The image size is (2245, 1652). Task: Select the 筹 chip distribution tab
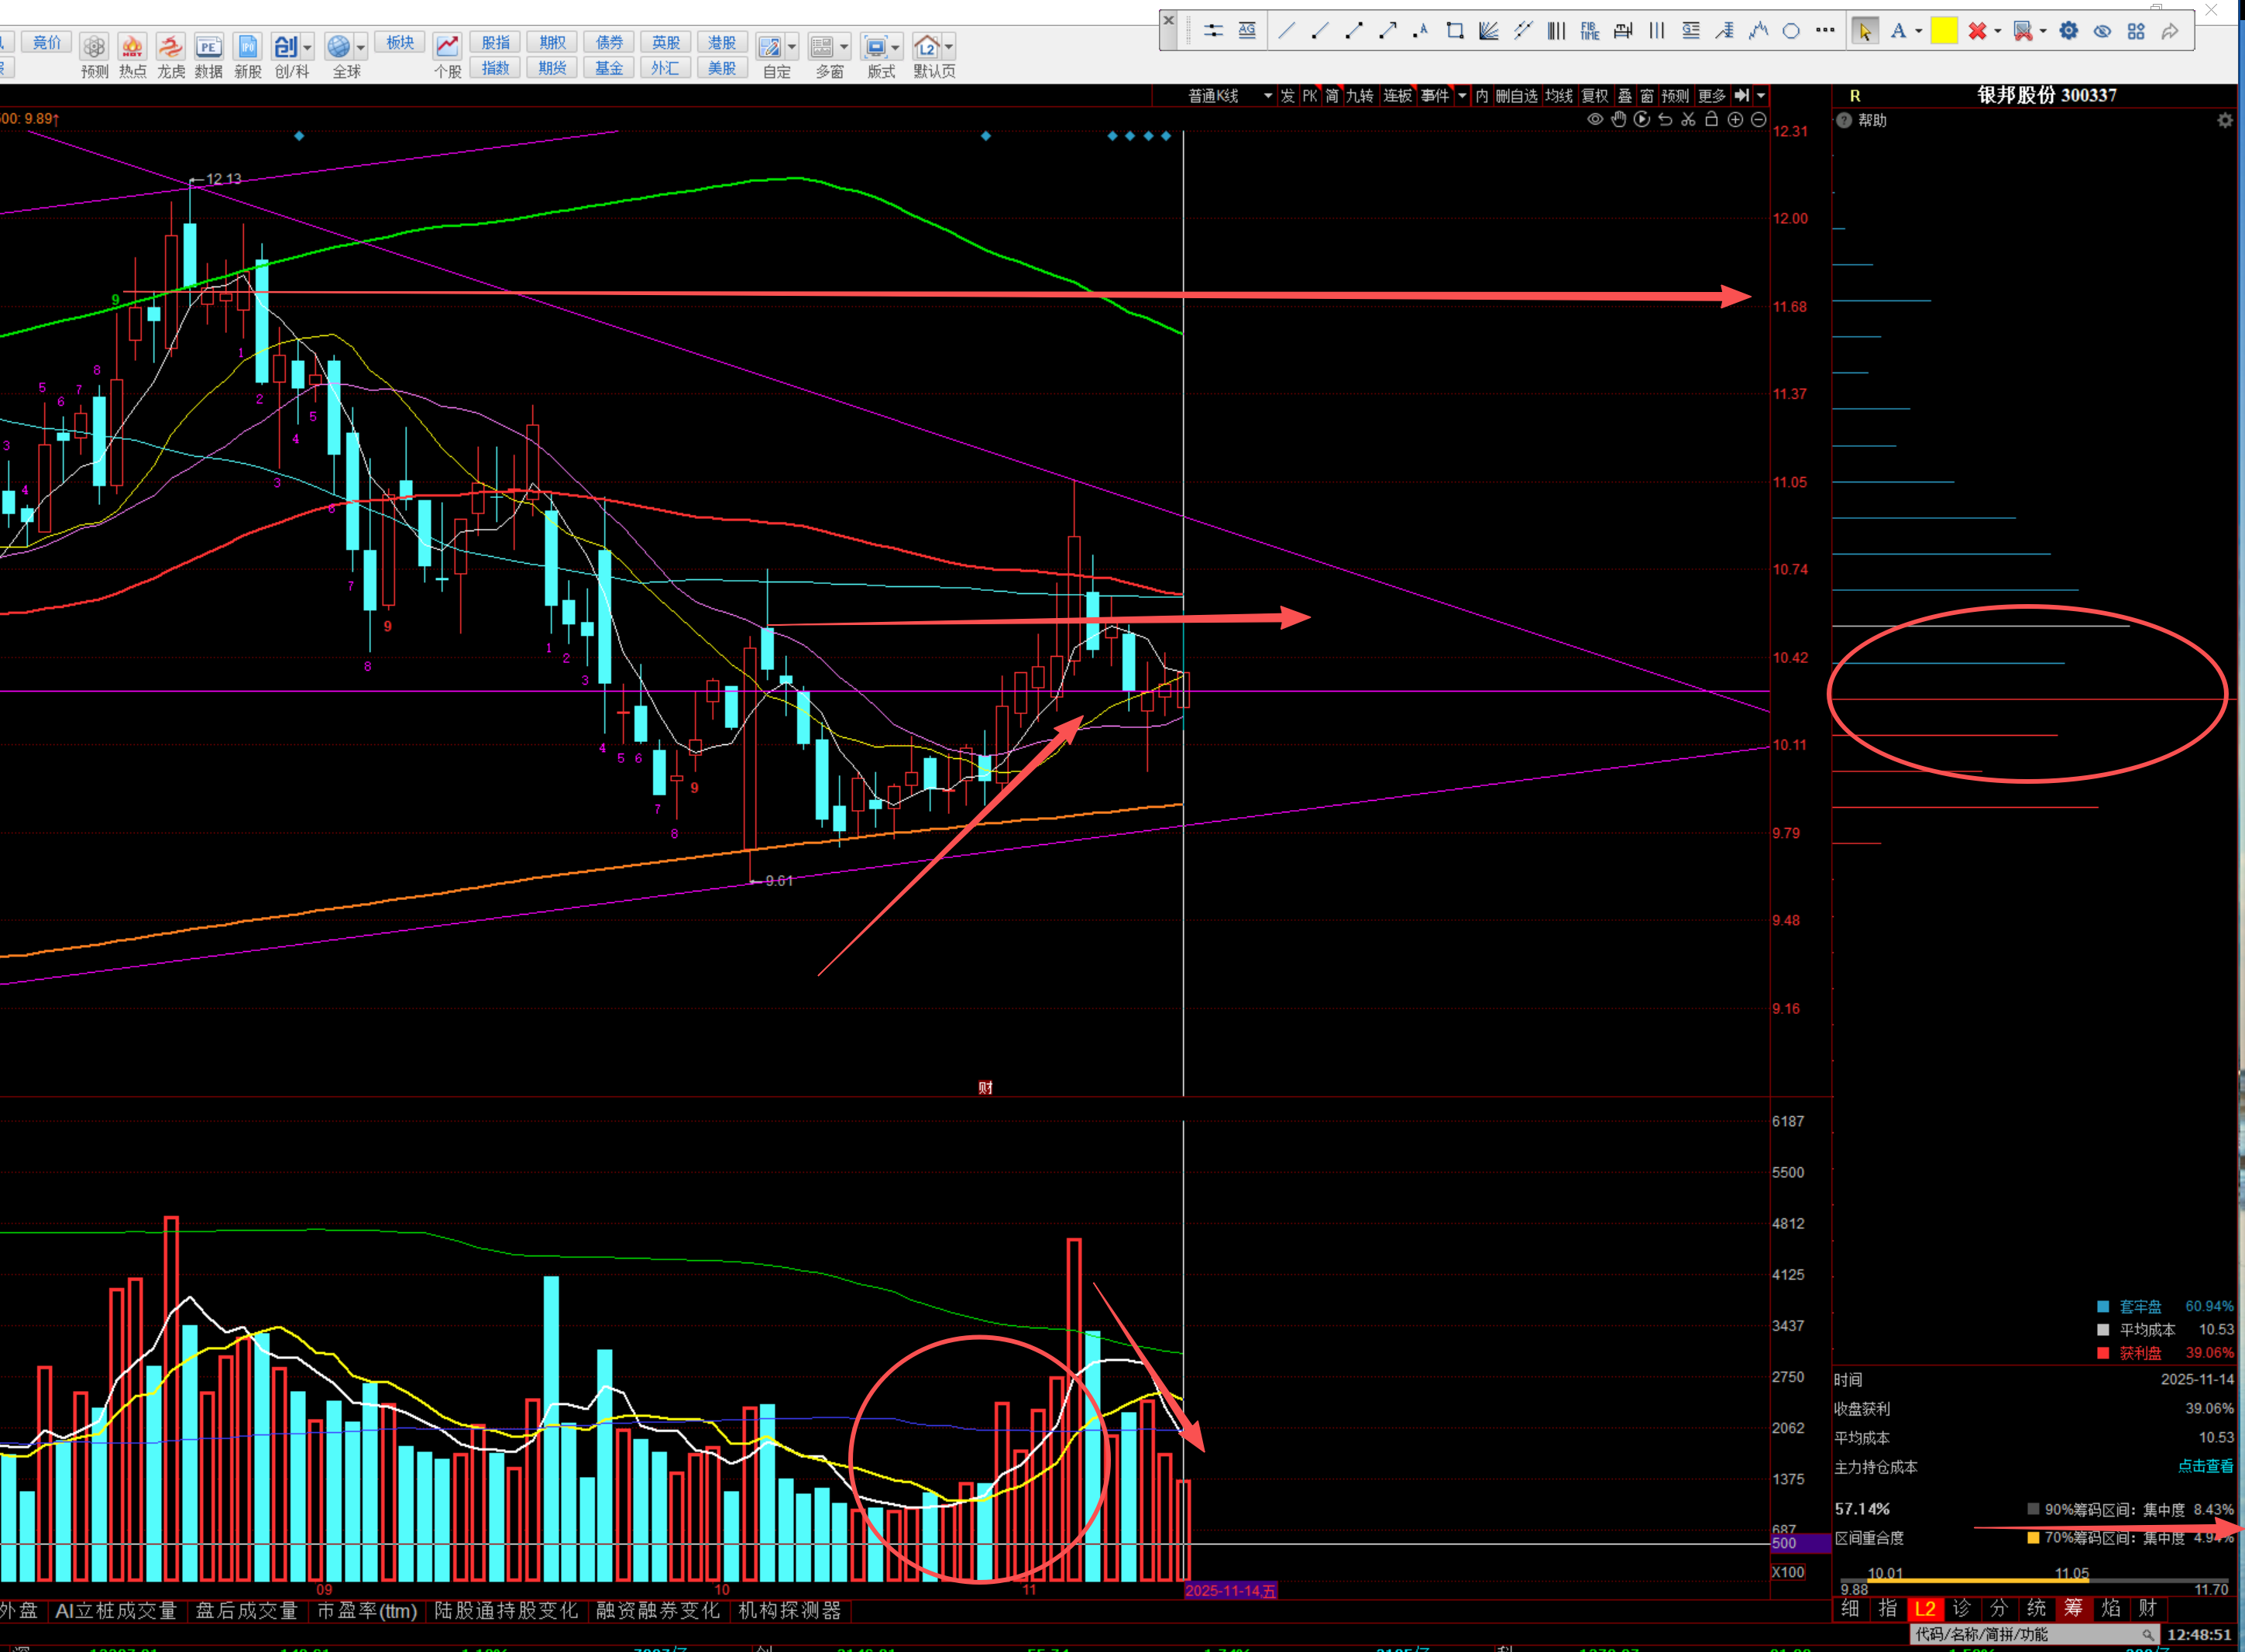pyautogui.click(x=2073, y=1609)
